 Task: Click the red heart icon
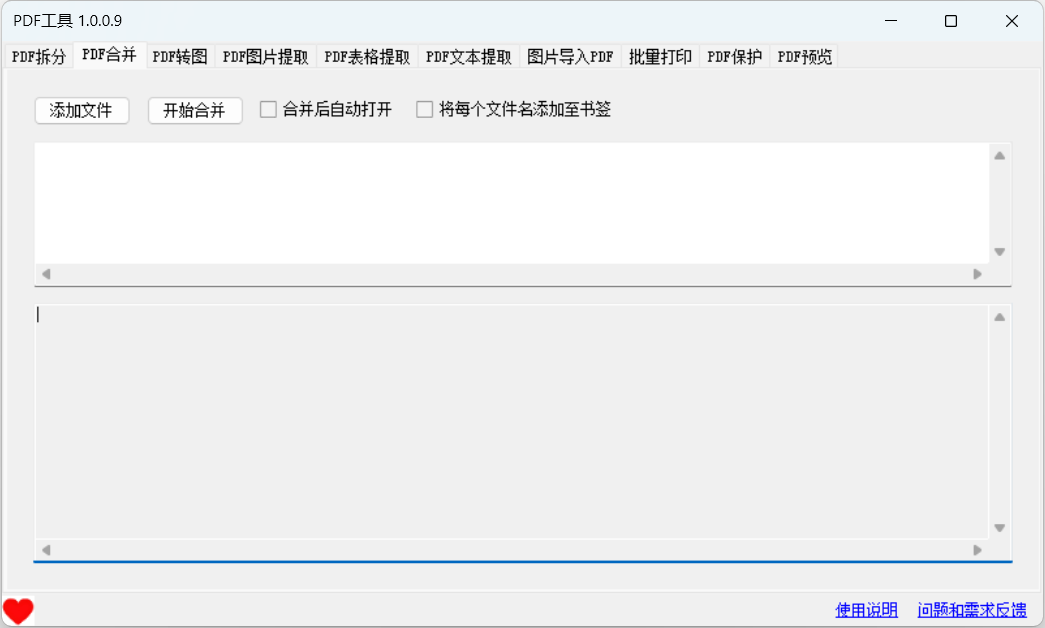(18, 611)
